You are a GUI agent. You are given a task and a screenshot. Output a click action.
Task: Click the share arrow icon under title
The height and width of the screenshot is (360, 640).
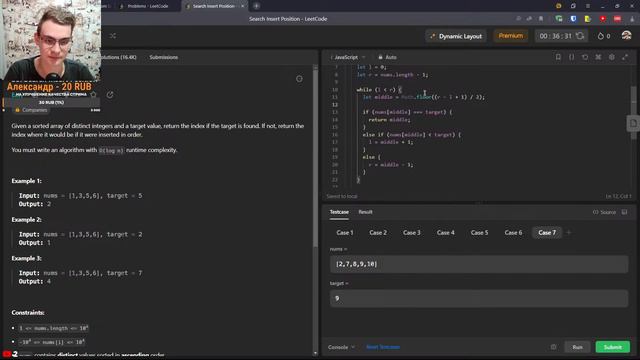[x=110, y=95]
